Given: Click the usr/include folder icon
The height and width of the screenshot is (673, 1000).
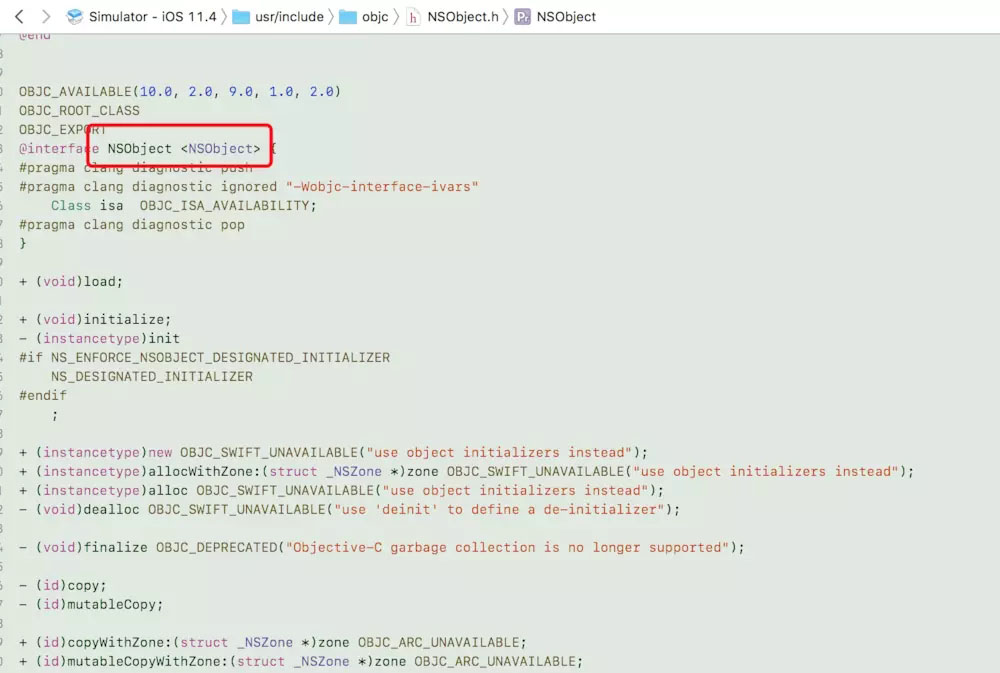Looking at the screenshot, I should [x=240, y=17].
